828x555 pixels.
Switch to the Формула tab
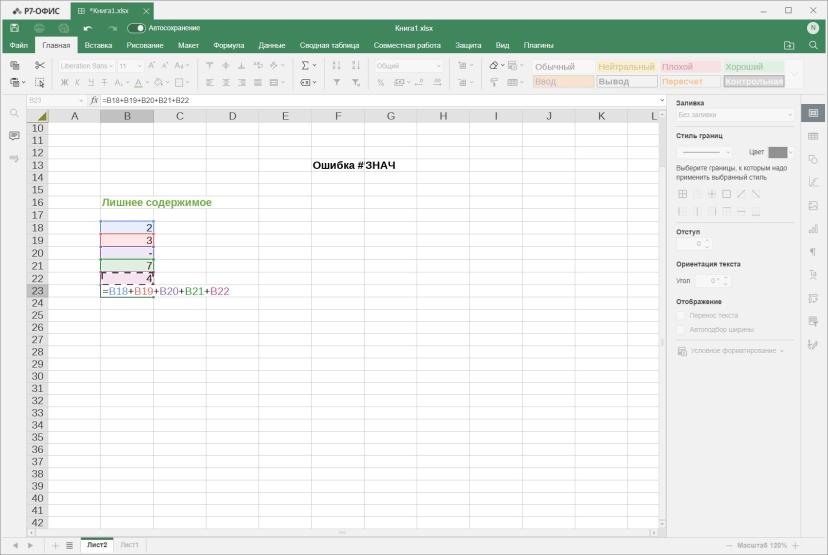pyautogui.click(x=229, y=45)
